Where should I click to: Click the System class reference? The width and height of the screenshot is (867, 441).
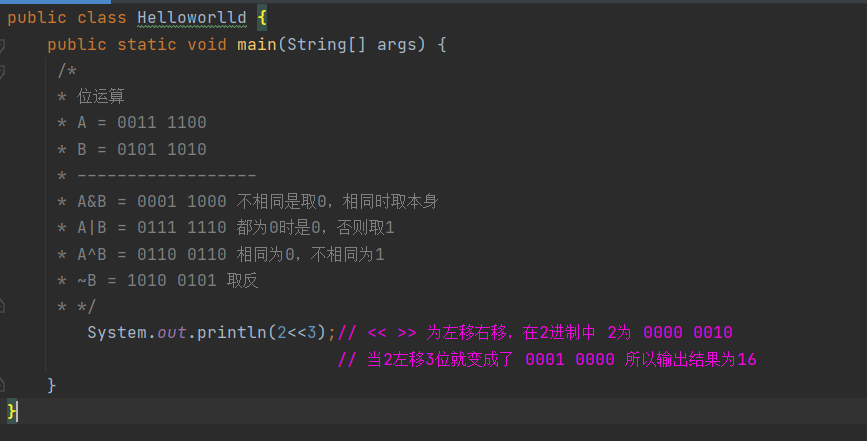117,332
